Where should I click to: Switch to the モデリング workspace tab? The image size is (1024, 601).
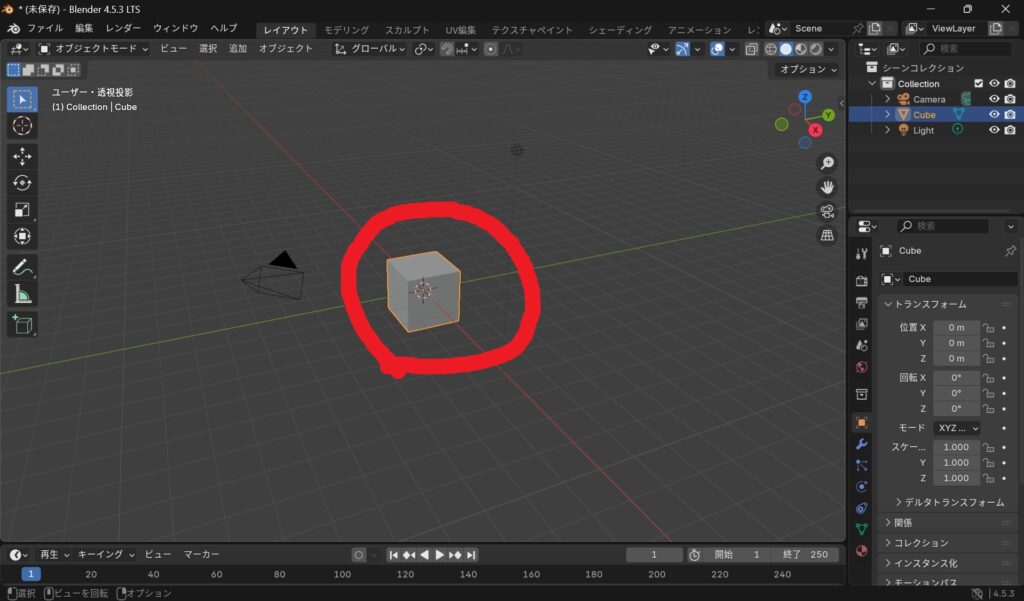point(346,30)
